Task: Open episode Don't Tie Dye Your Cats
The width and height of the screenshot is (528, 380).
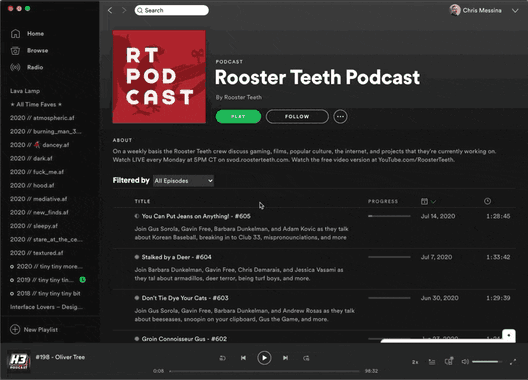Action: click(185, 298)
